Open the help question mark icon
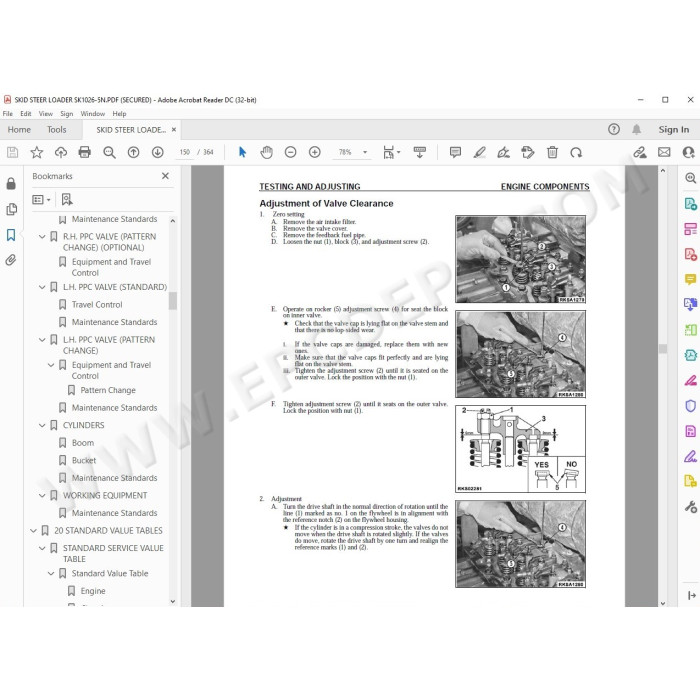The width and height of the screenshot is (700, 700). point(614,129)
